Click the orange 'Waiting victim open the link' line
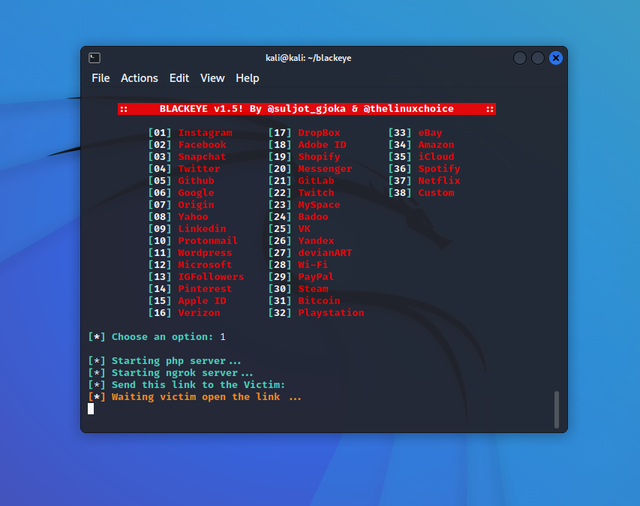The height and width of the screenshot is (506, 640). 195,397
